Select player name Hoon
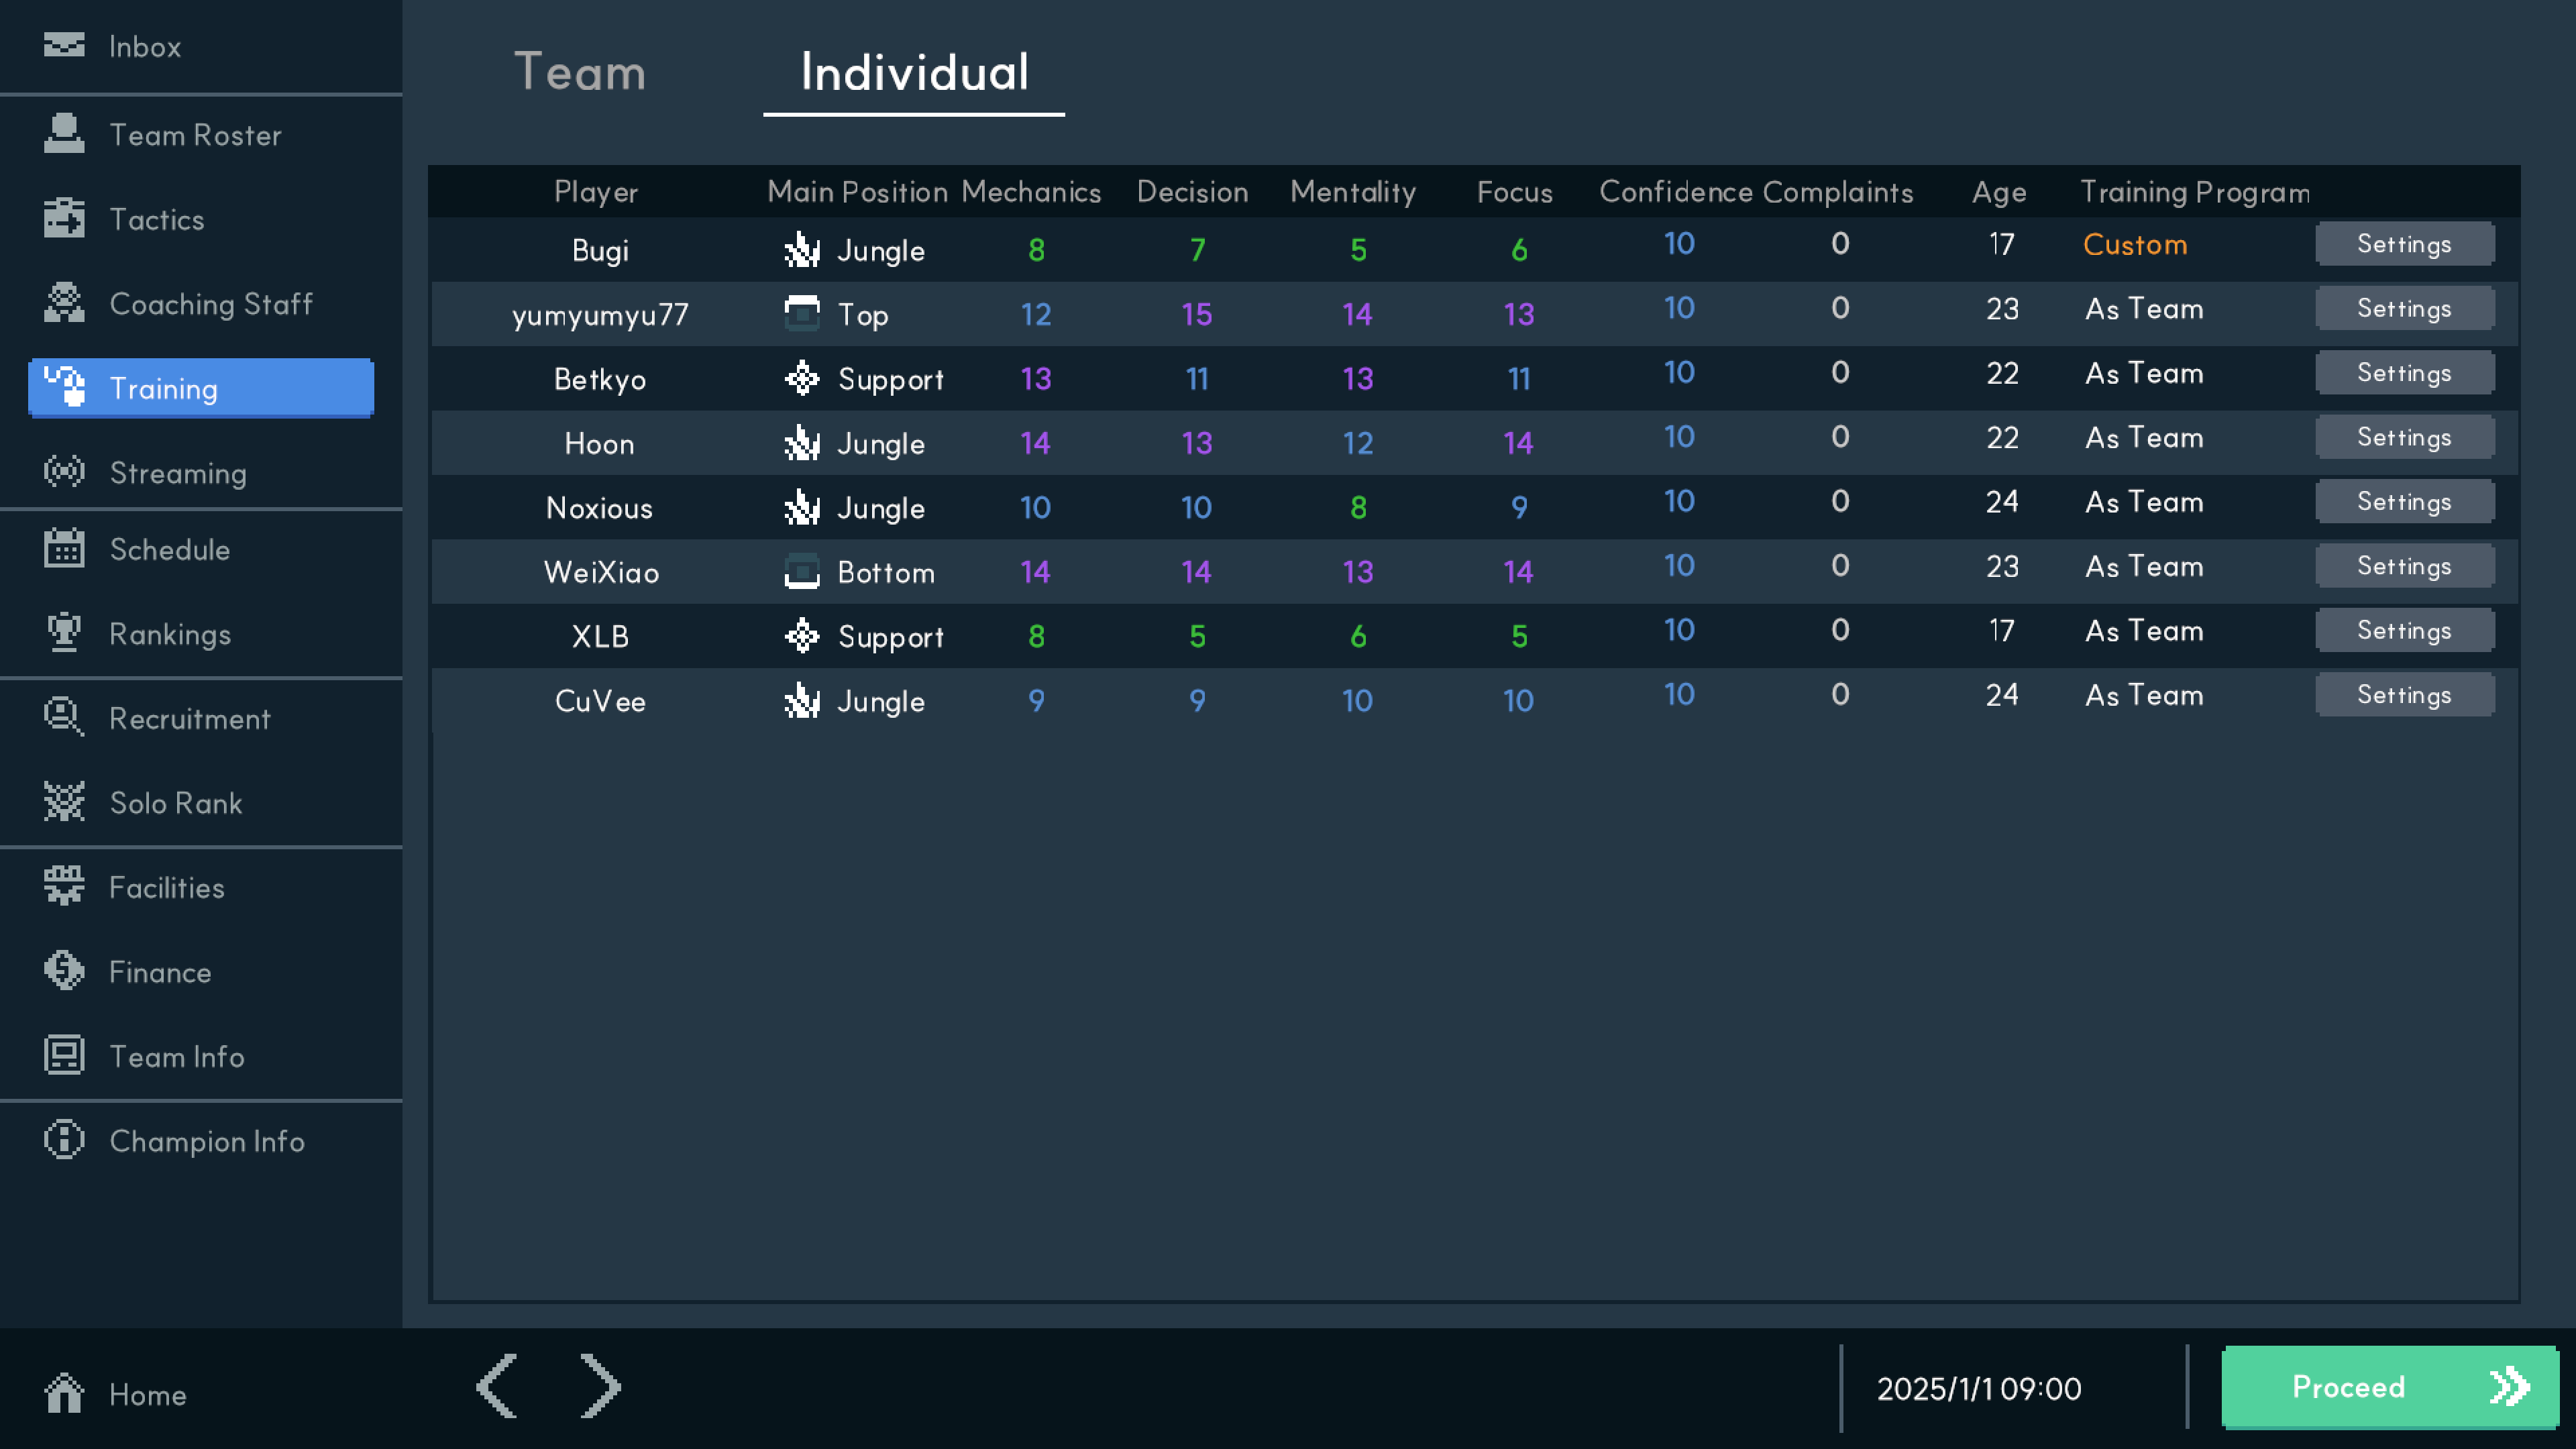Screen dimensions: 2576x1449 pos(600,443)
